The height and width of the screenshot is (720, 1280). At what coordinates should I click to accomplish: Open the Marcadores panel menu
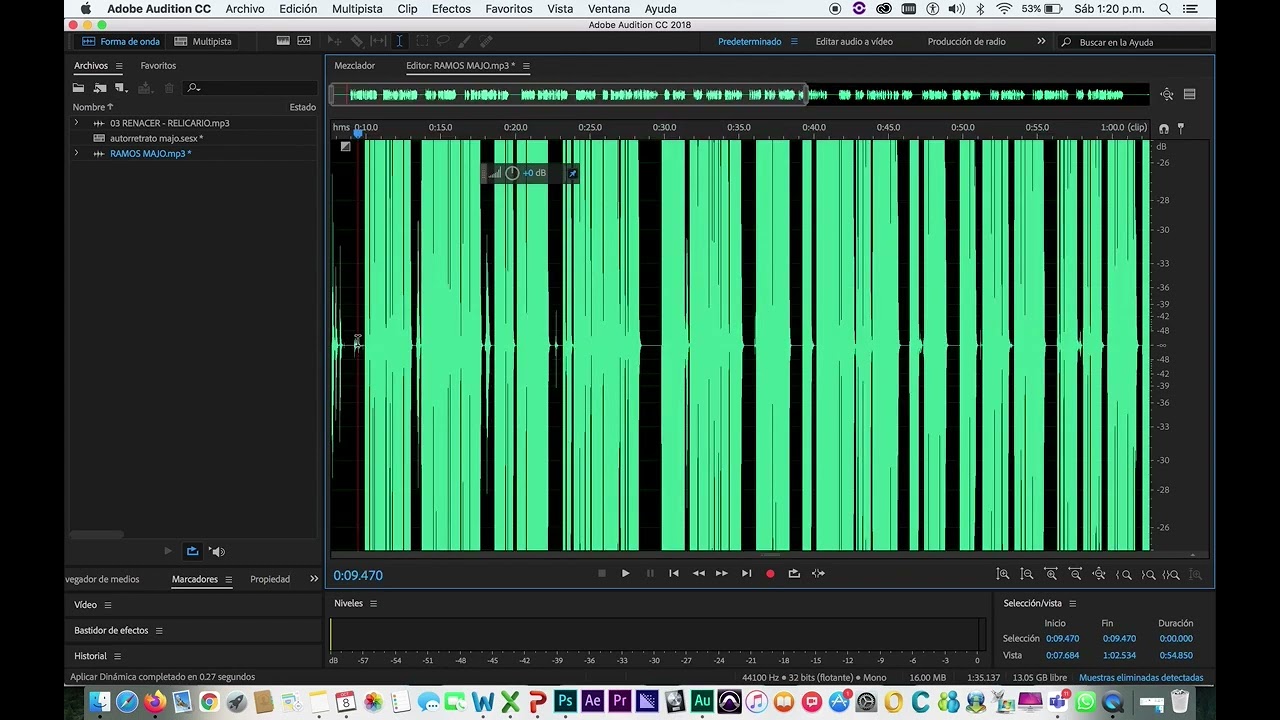tap(228, 579)
